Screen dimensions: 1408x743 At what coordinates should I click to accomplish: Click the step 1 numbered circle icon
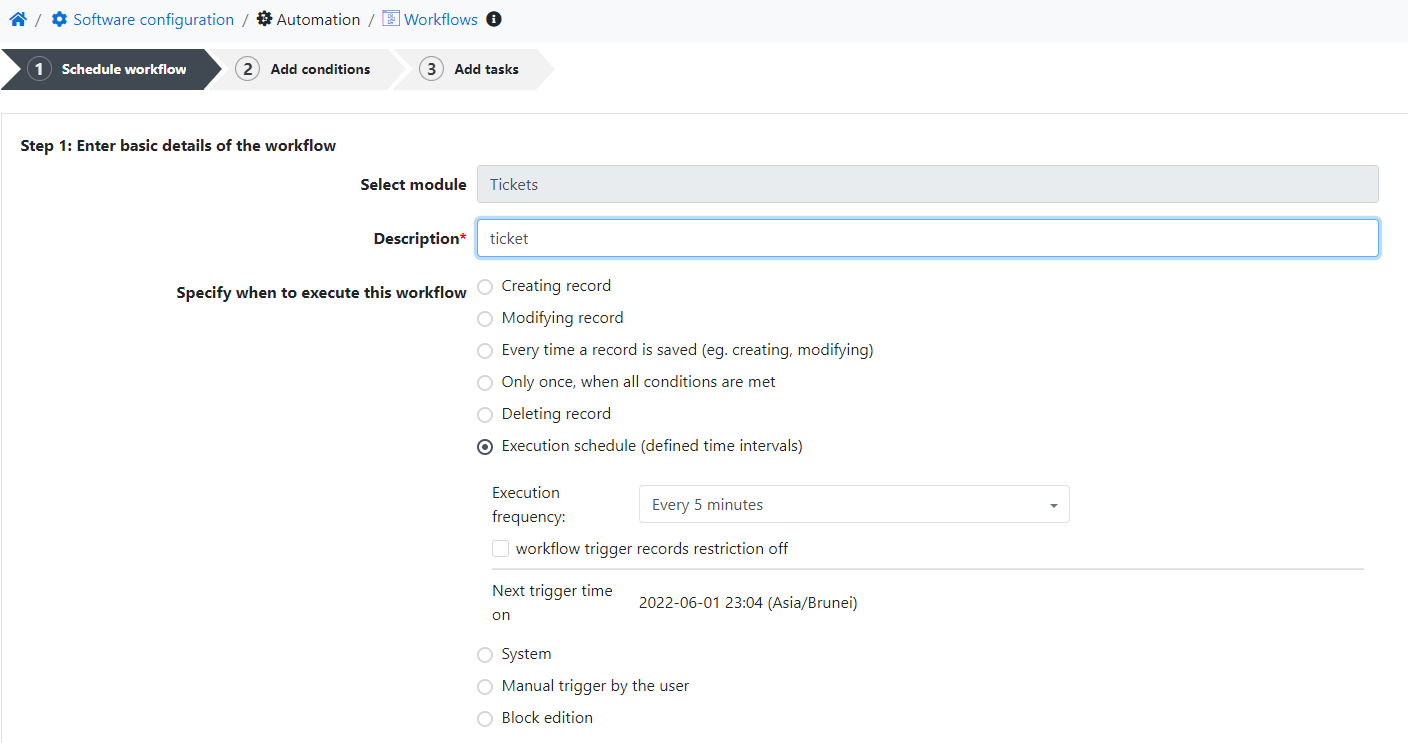point(38,69)
